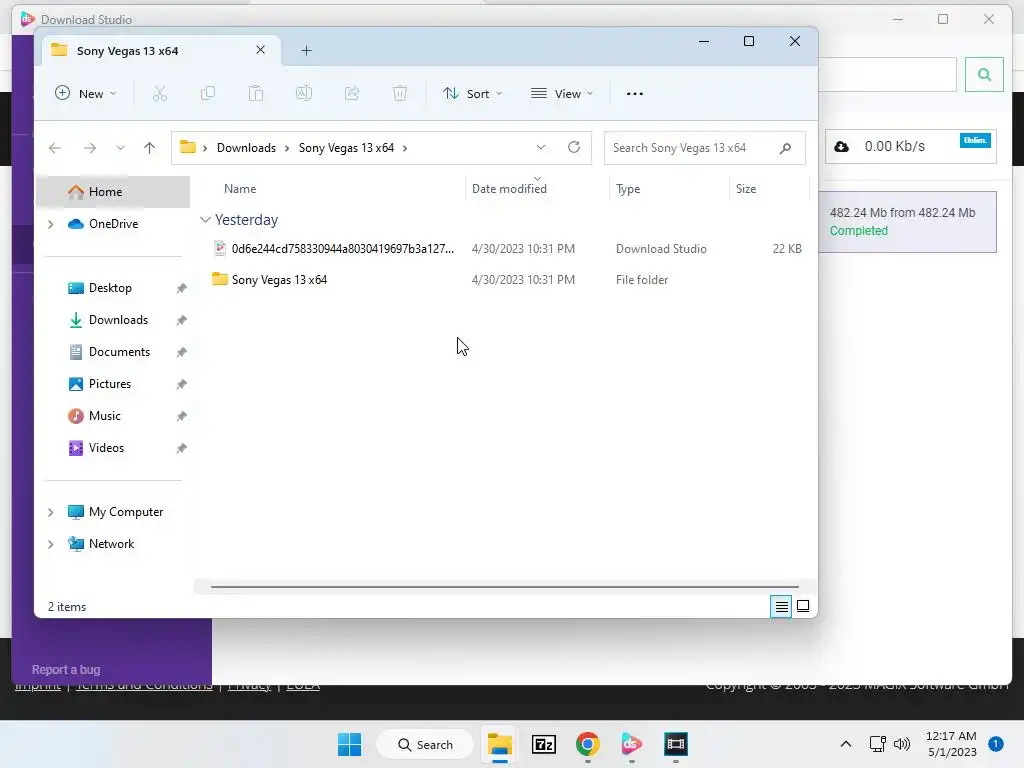
Task: Open Pictures in quick access
Action: coord(112,384)
